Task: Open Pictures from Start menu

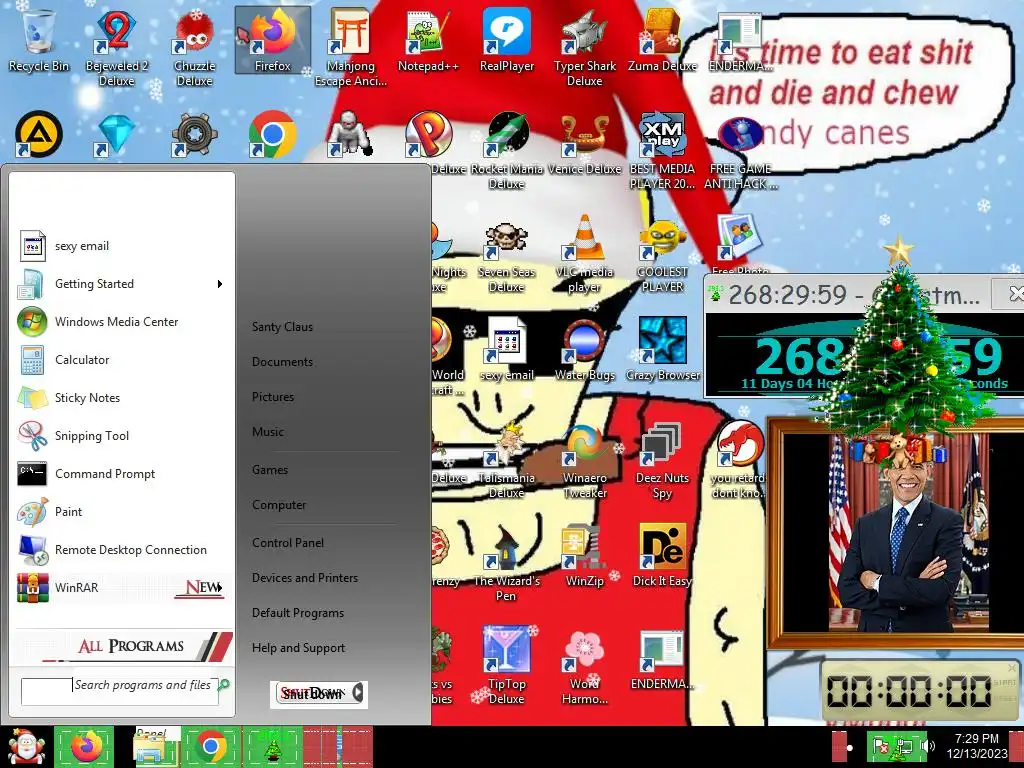Action: 273,397
